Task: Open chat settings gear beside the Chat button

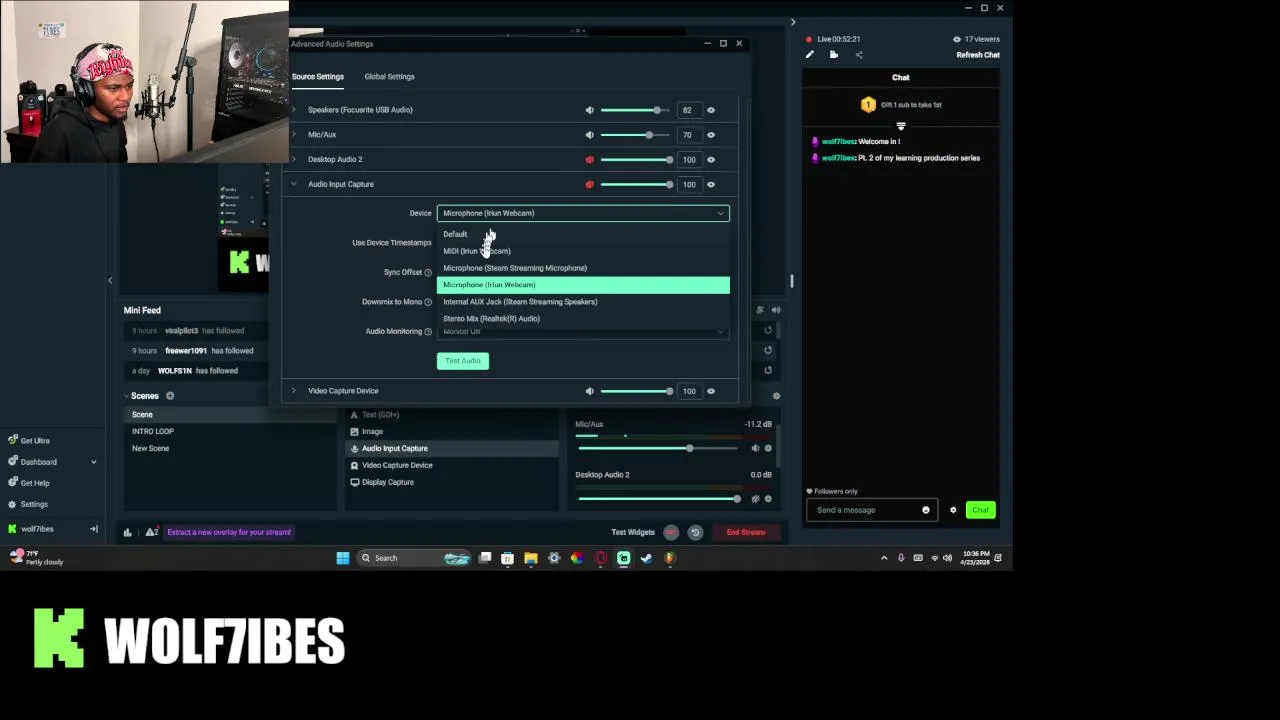Action: (953, 510)
